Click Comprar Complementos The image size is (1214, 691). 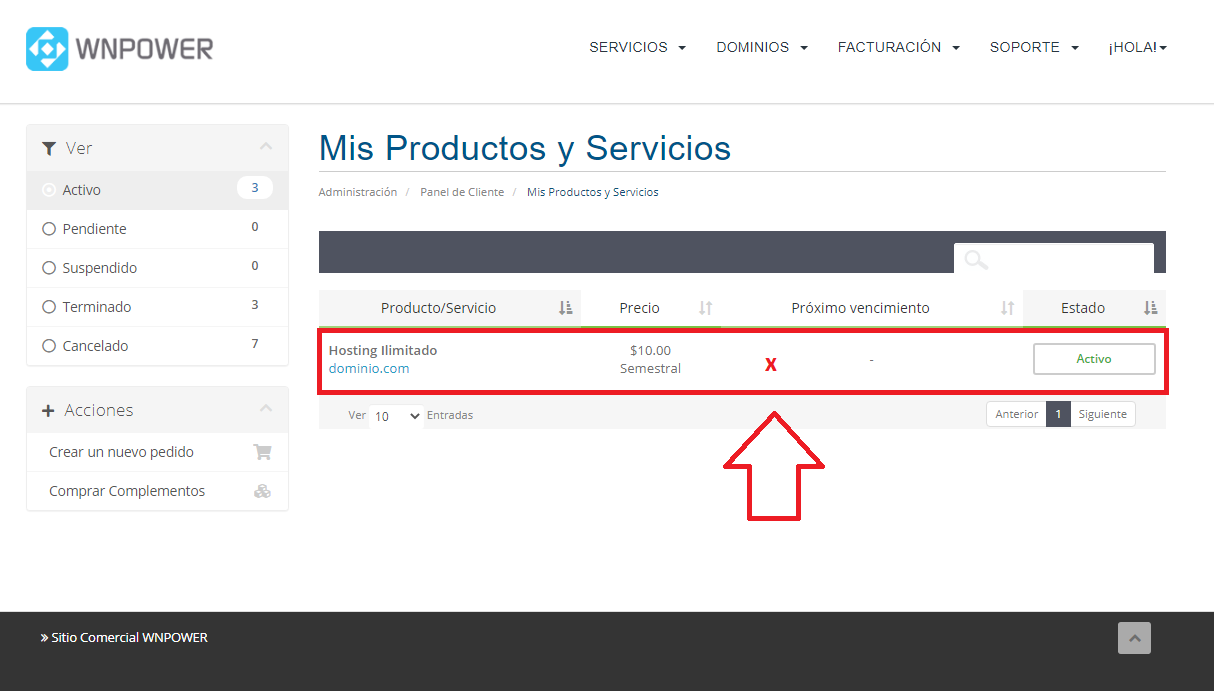click(x=127, y=491)
